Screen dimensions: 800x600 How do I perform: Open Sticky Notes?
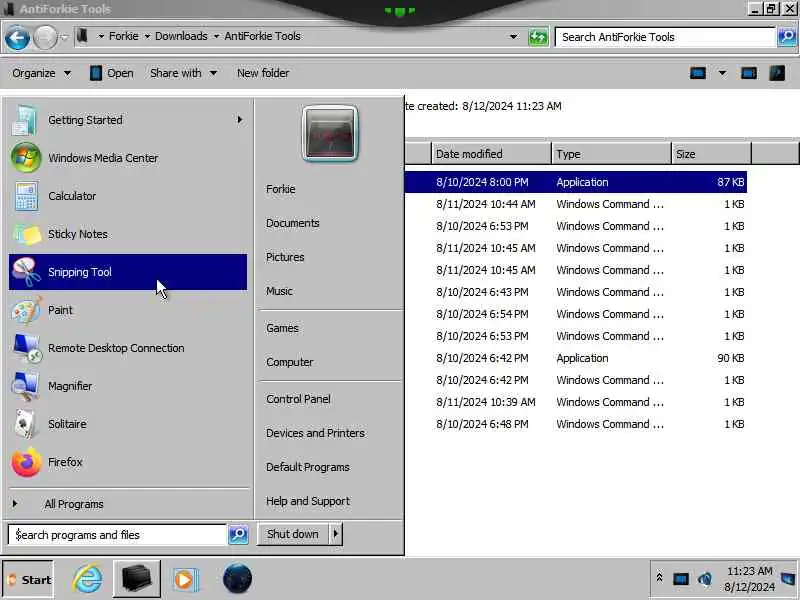pyautogui.click(x=128, y=234)
